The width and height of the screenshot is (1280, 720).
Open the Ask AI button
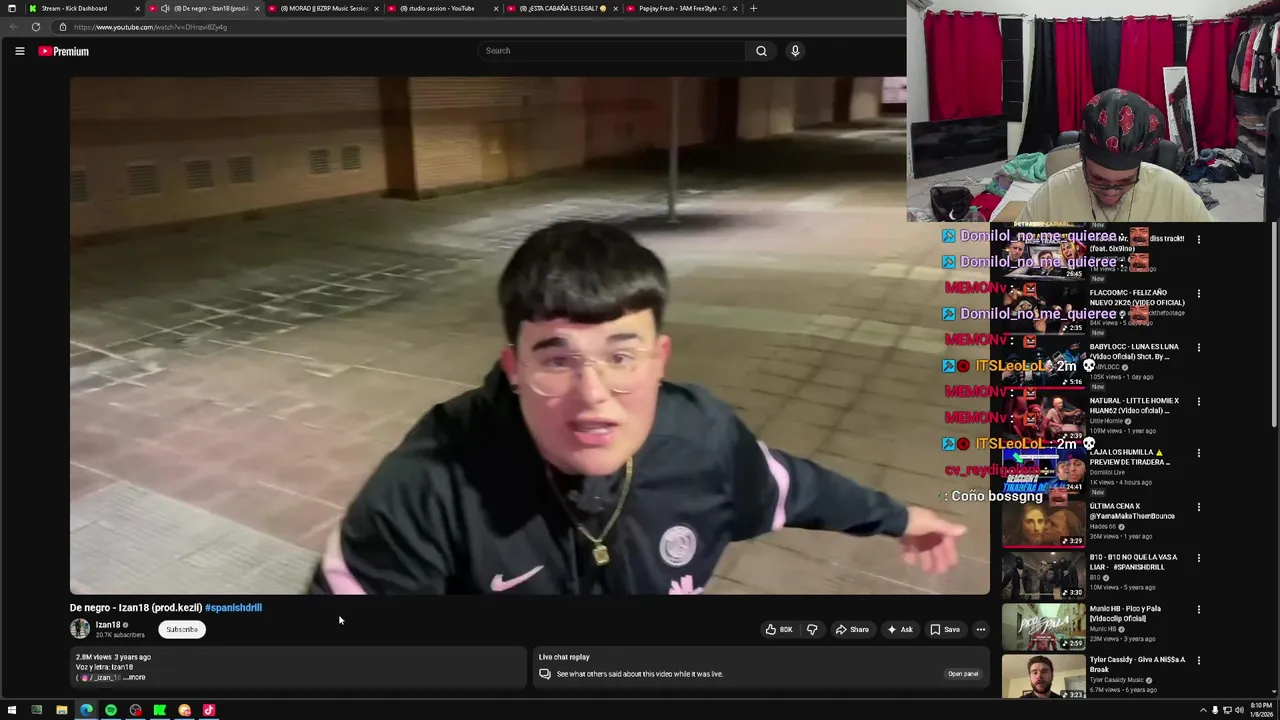[900, 630]
